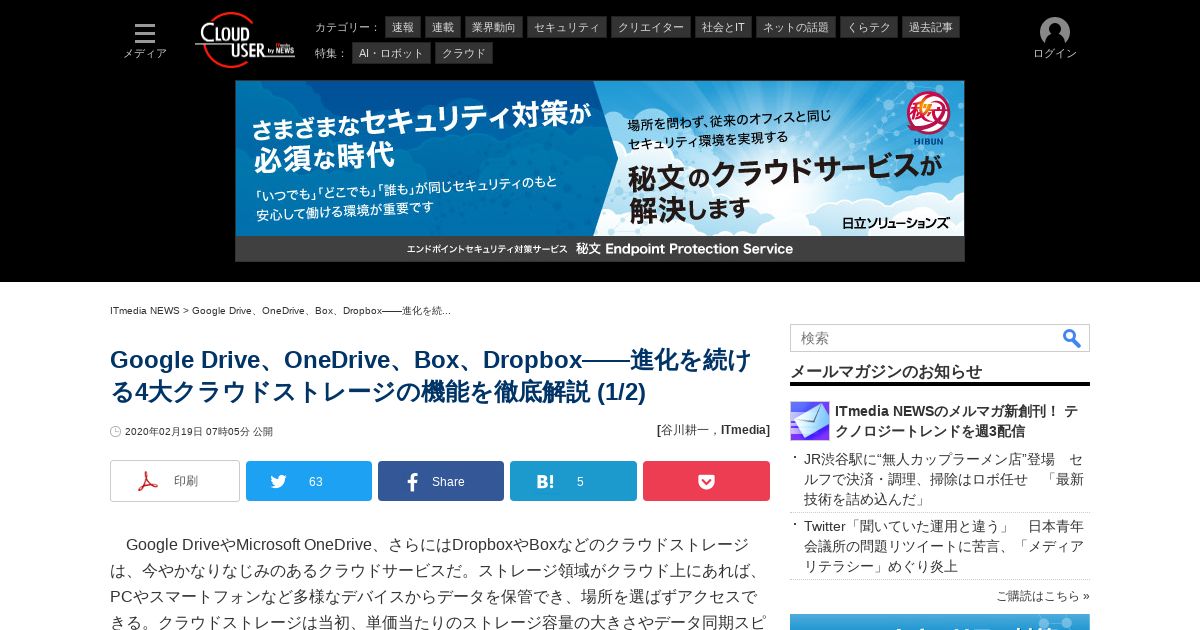Viewport: 1200px width, 630px height.
Task: Select the ネットの話題 category
Action: click(796, 27)
